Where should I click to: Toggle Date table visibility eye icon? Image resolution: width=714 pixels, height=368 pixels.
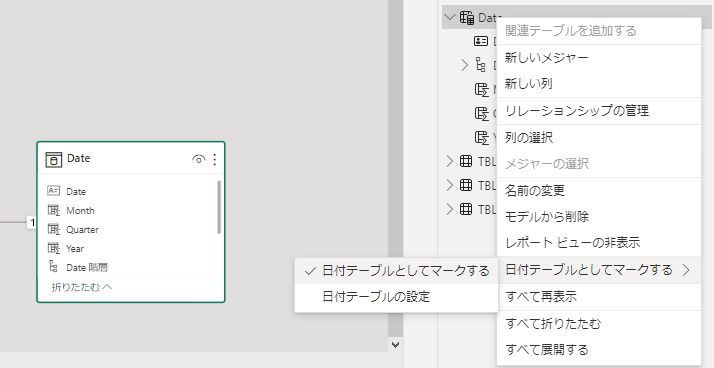(x=199, y=159)
